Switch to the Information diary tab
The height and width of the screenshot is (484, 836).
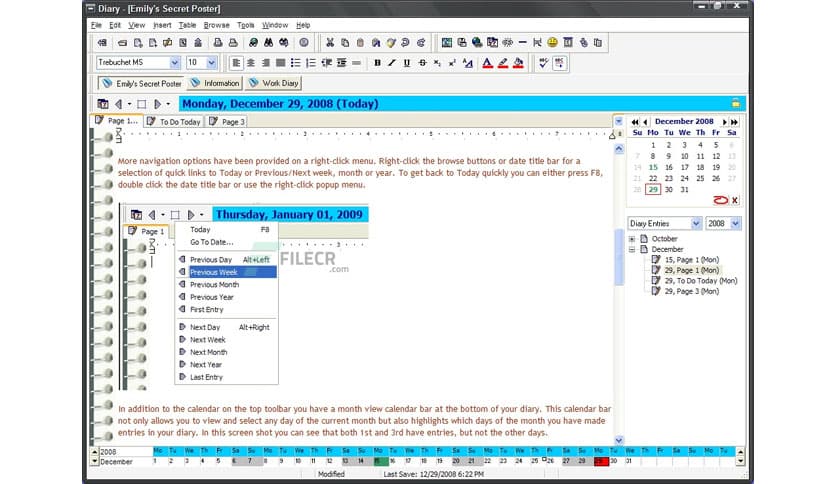click(215, 83)
